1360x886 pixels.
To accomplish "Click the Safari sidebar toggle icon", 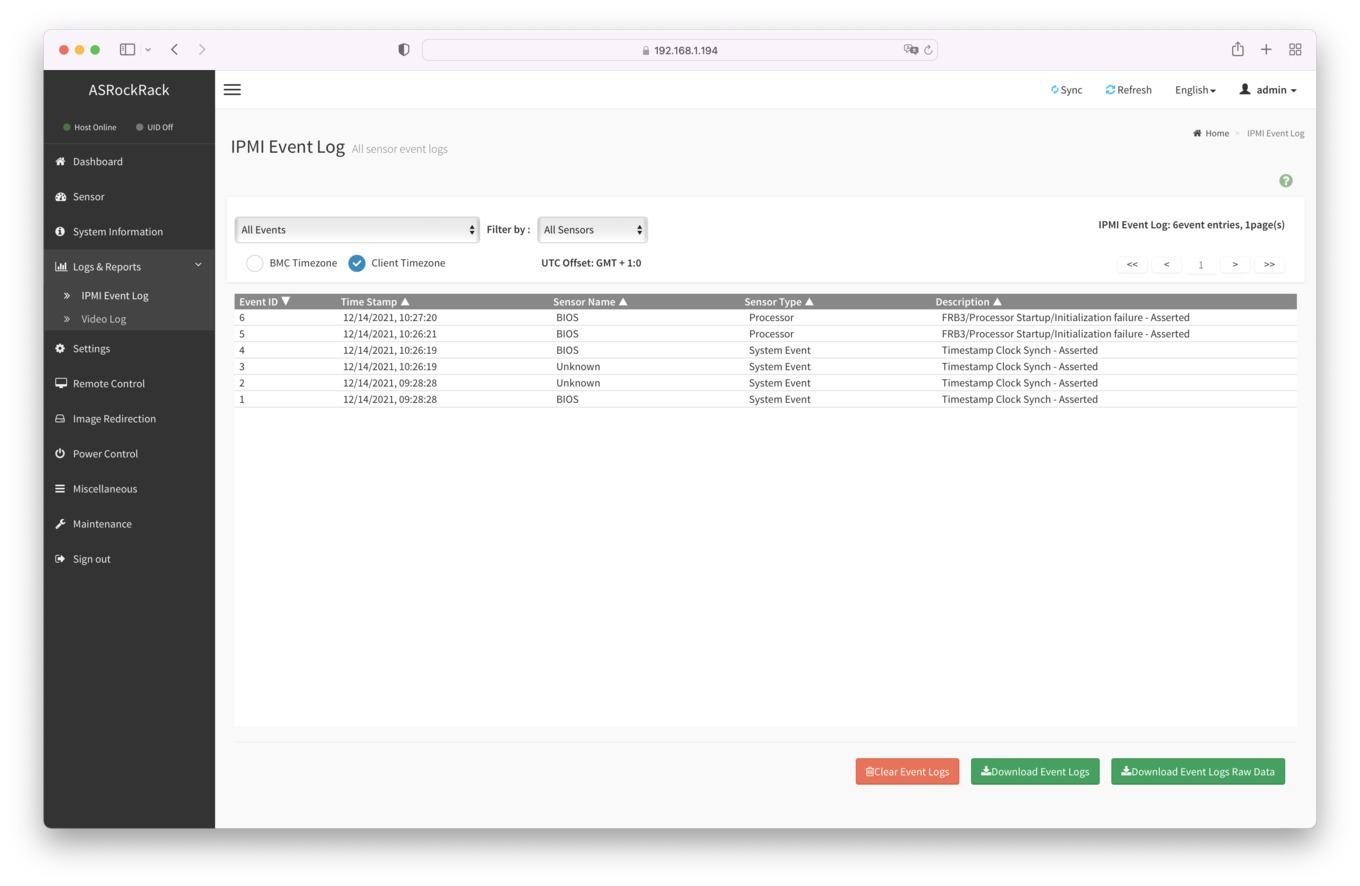I will [127, 49].
